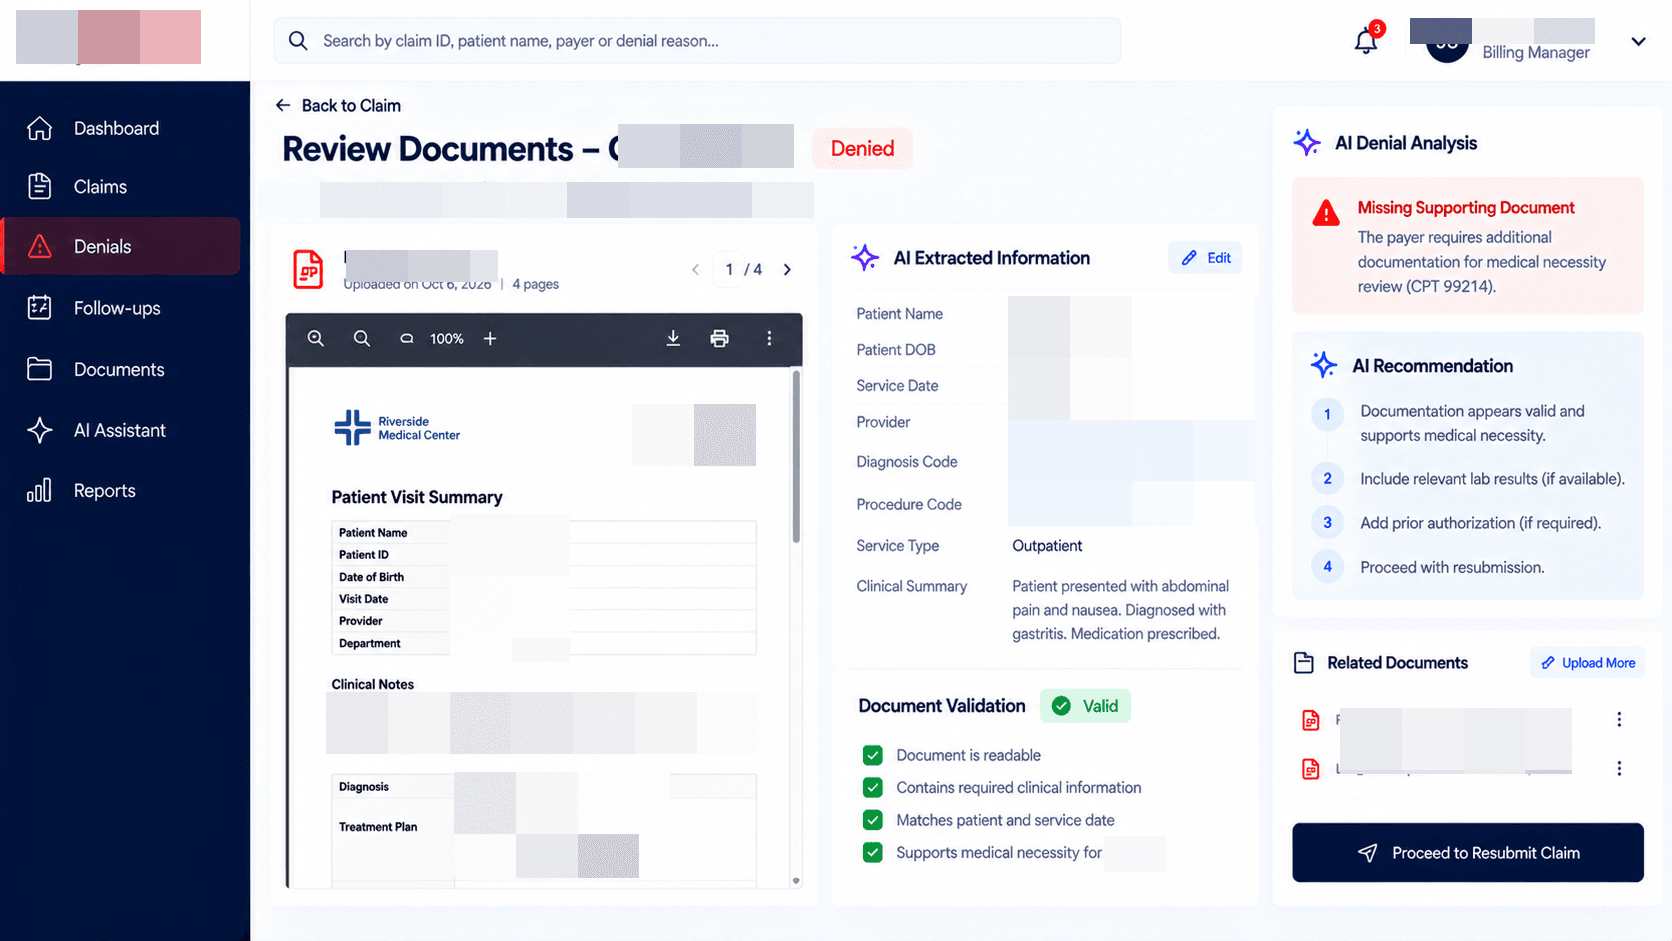Click the Reports bar chart icon
Viewport: 1672px width, 941px height.
(39, 491)
